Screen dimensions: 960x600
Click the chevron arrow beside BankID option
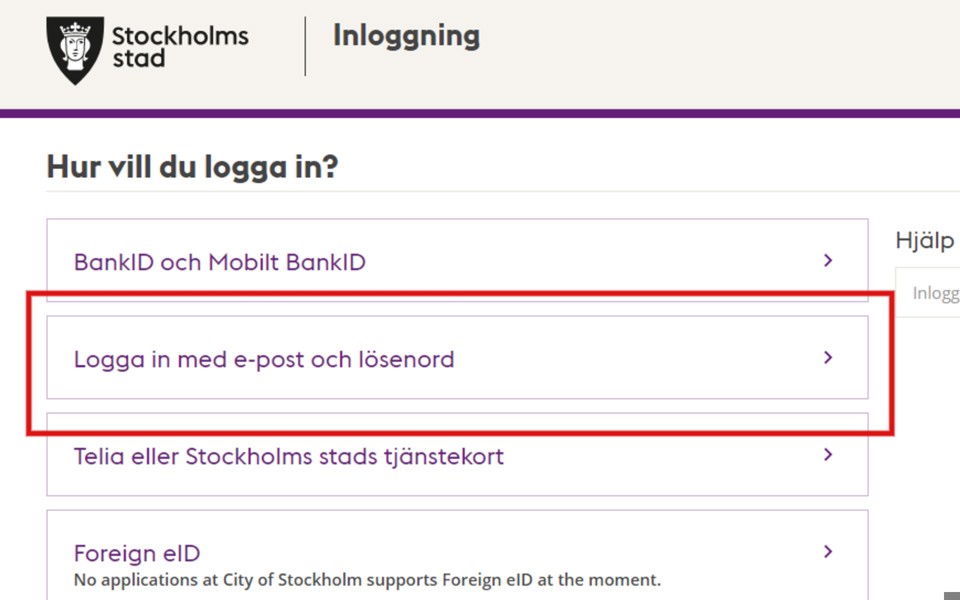828,261
